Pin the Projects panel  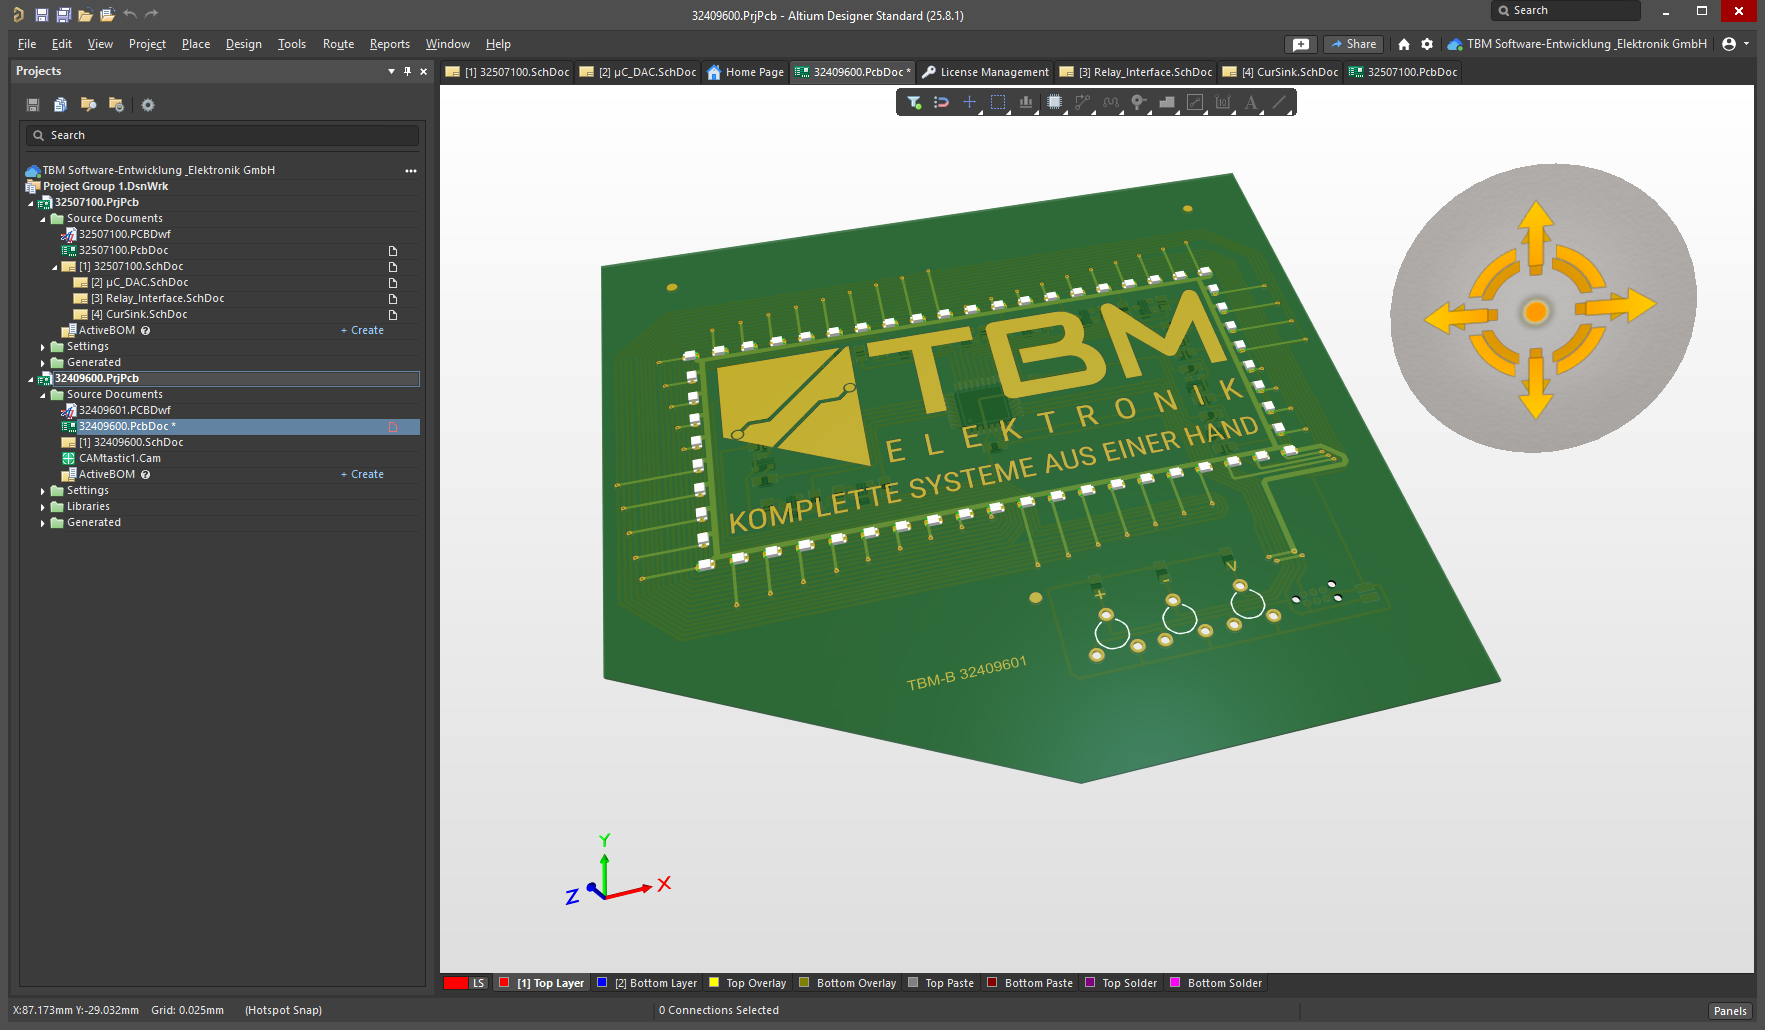407,71
